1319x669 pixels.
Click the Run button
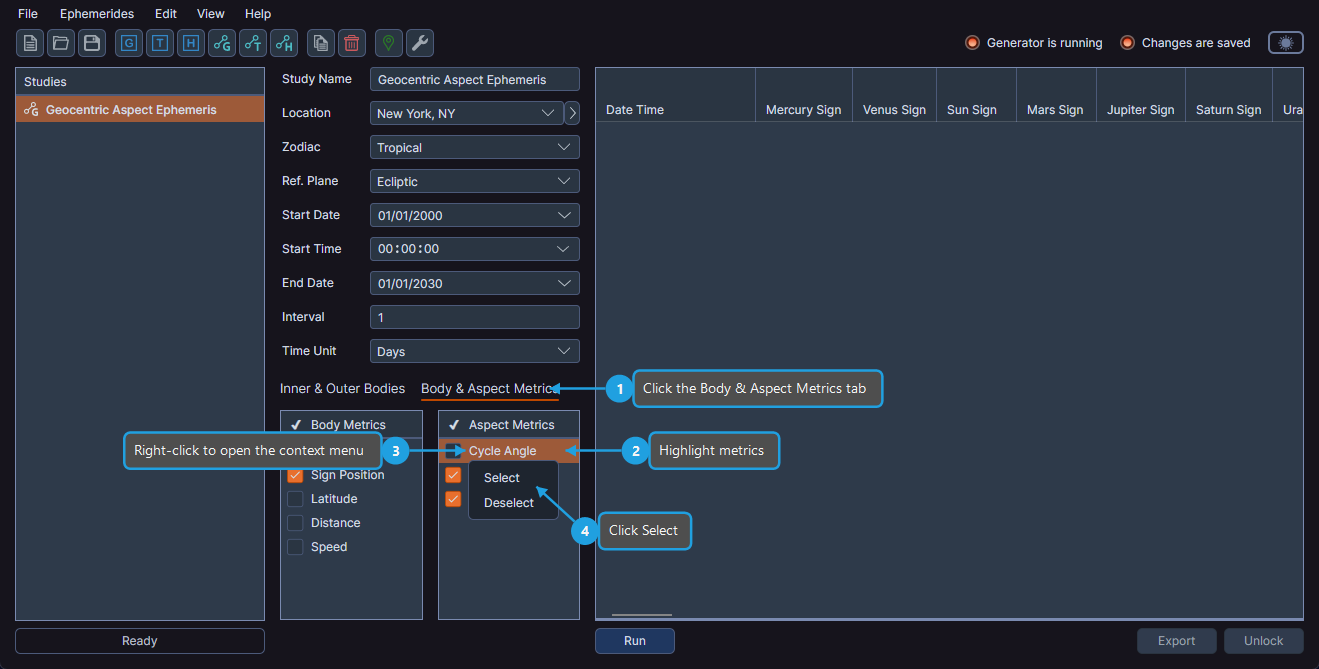[x=634, y=640]
